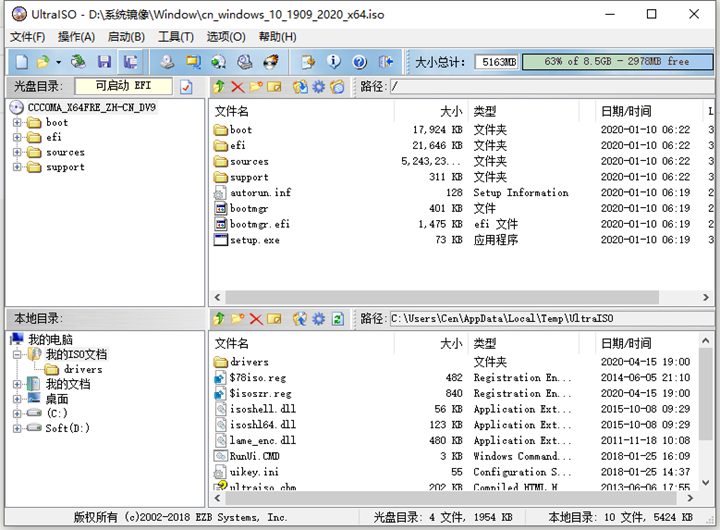Viewport: 720px width, 530px height.
Task: Click the blue Info properties icon
Action: pos(334,62)
